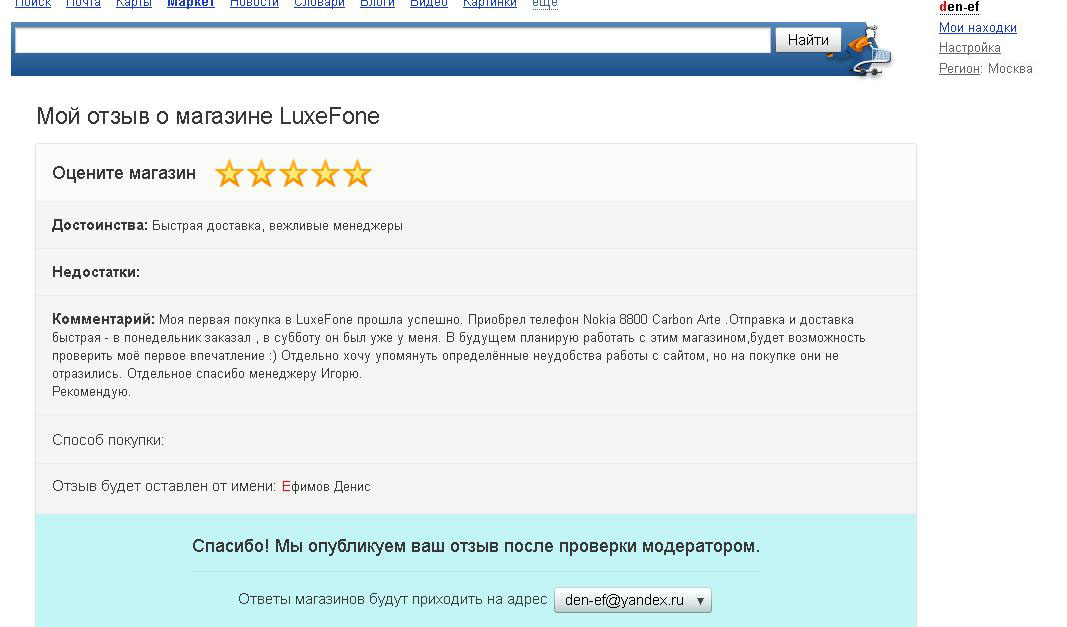1067x627 pixels.
Task: Click the fourth rating star
Action: (325, 174)
